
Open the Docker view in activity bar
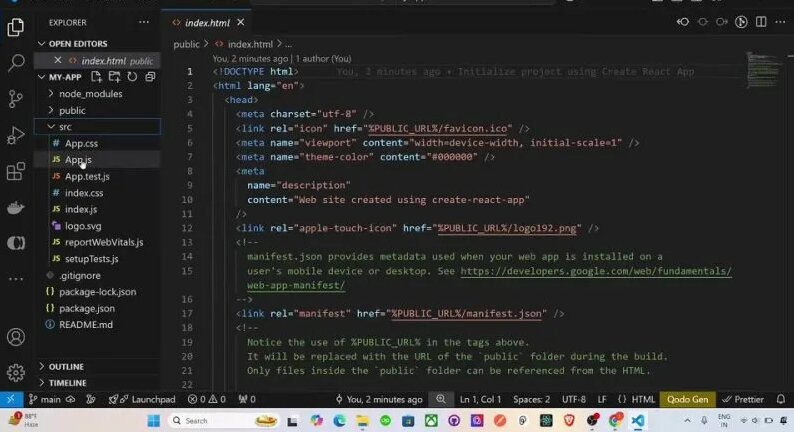point(16,208)
